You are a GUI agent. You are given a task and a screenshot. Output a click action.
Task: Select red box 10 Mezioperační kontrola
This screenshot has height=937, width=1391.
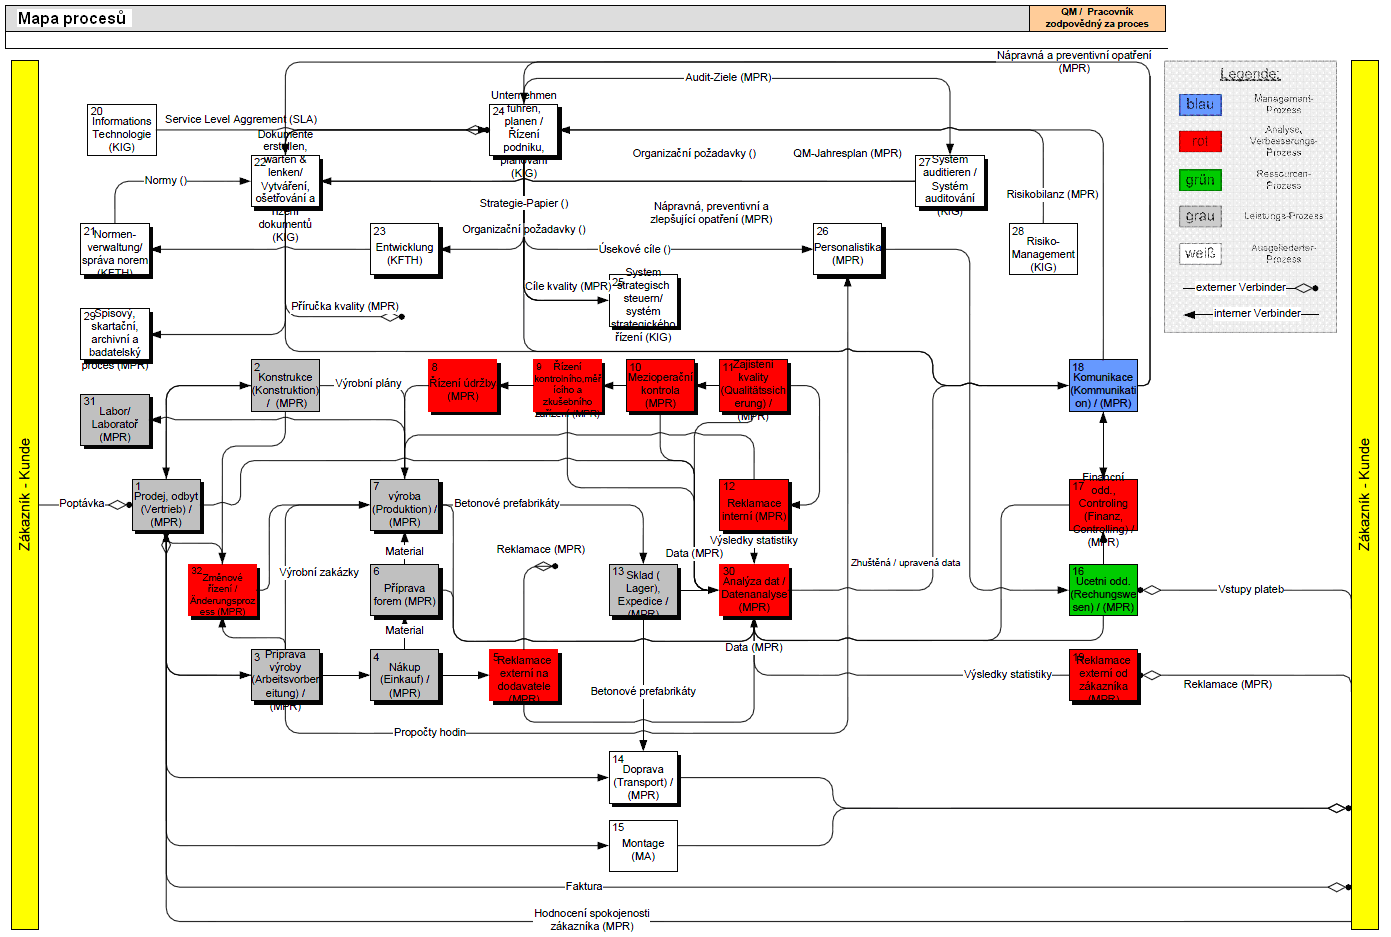tap(660, 385)
